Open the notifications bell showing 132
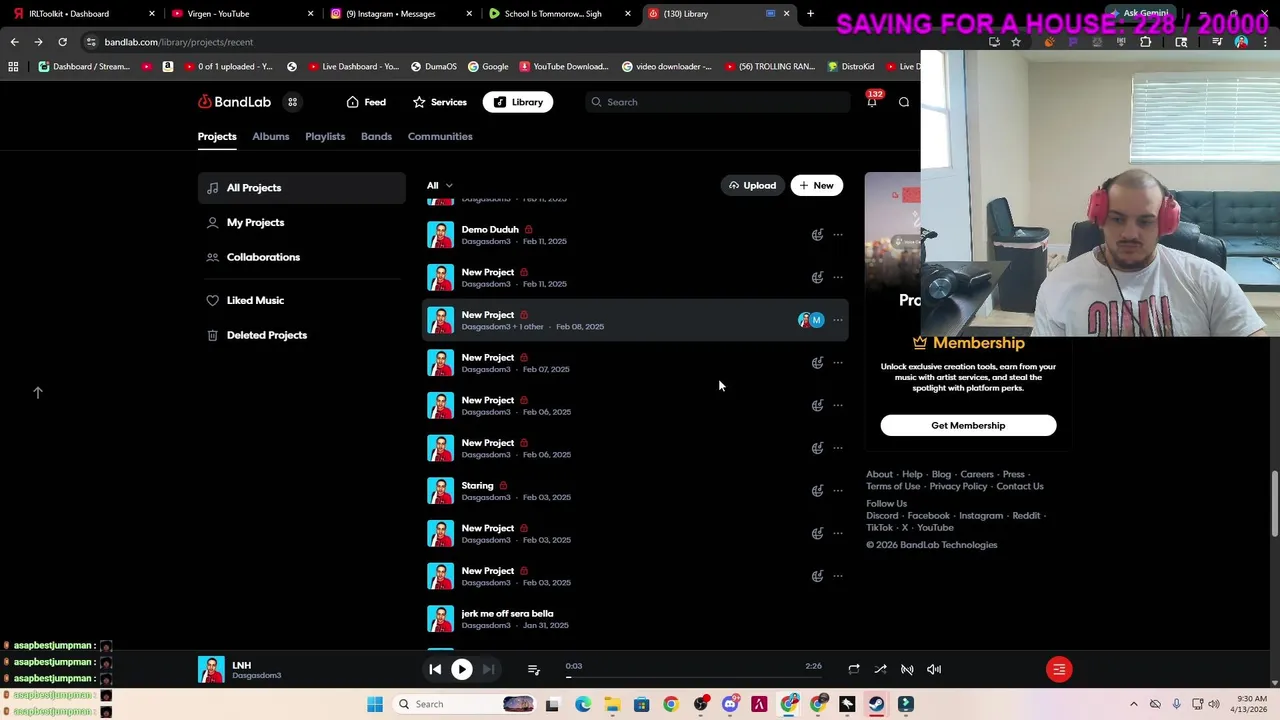The width and height of the screenshot is (1280, 720). tap(872, 101)
